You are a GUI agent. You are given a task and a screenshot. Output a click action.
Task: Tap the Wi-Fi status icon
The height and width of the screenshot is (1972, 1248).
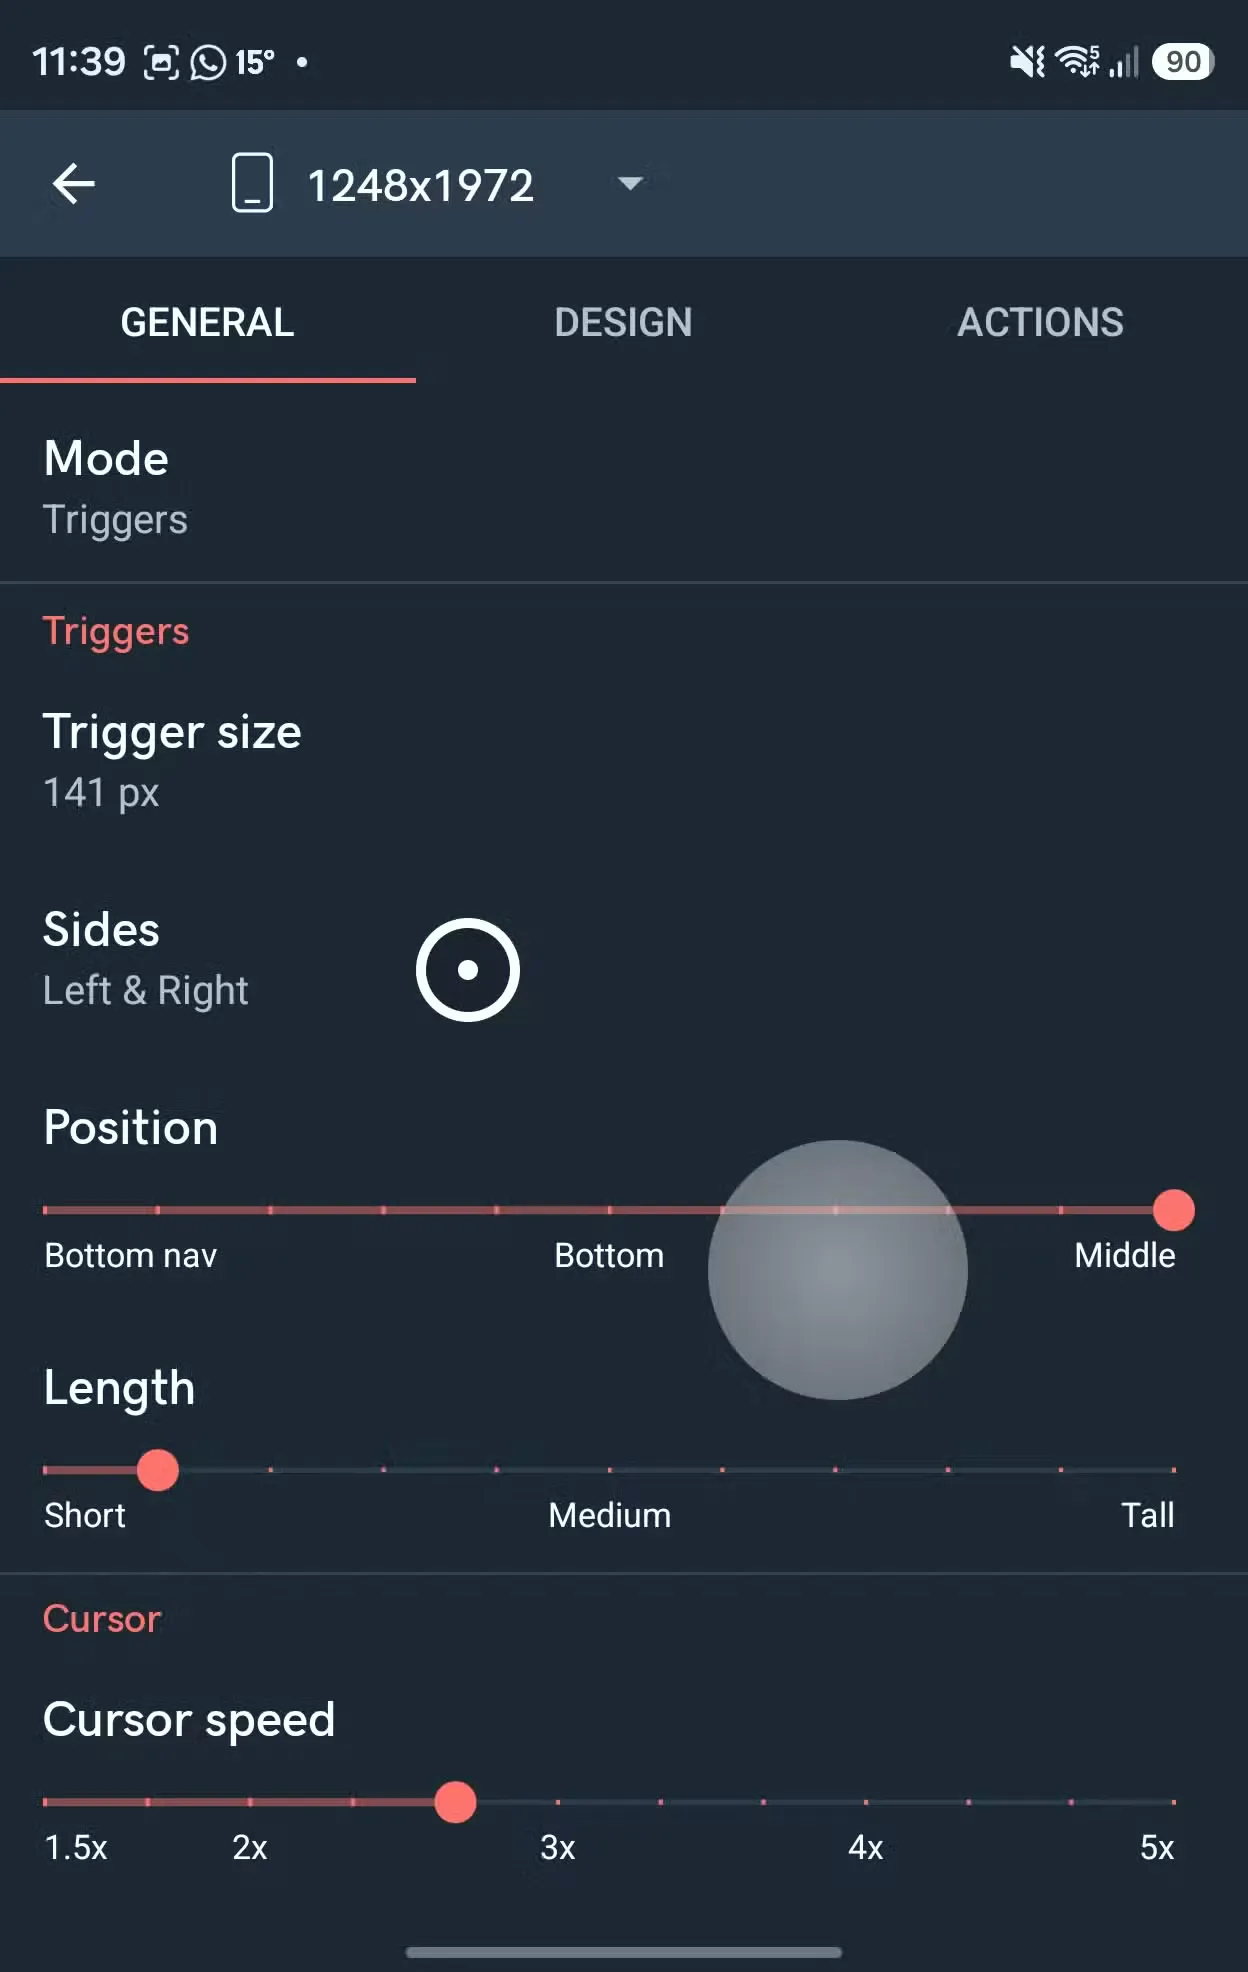click(x=1078, y=62)
